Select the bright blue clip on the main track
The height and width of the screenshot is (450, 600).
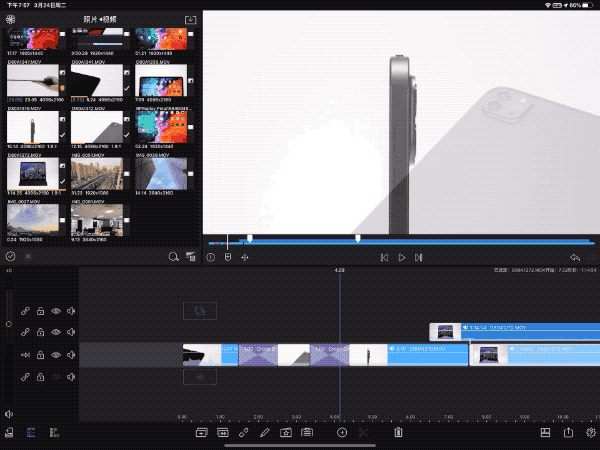(409, 355)
